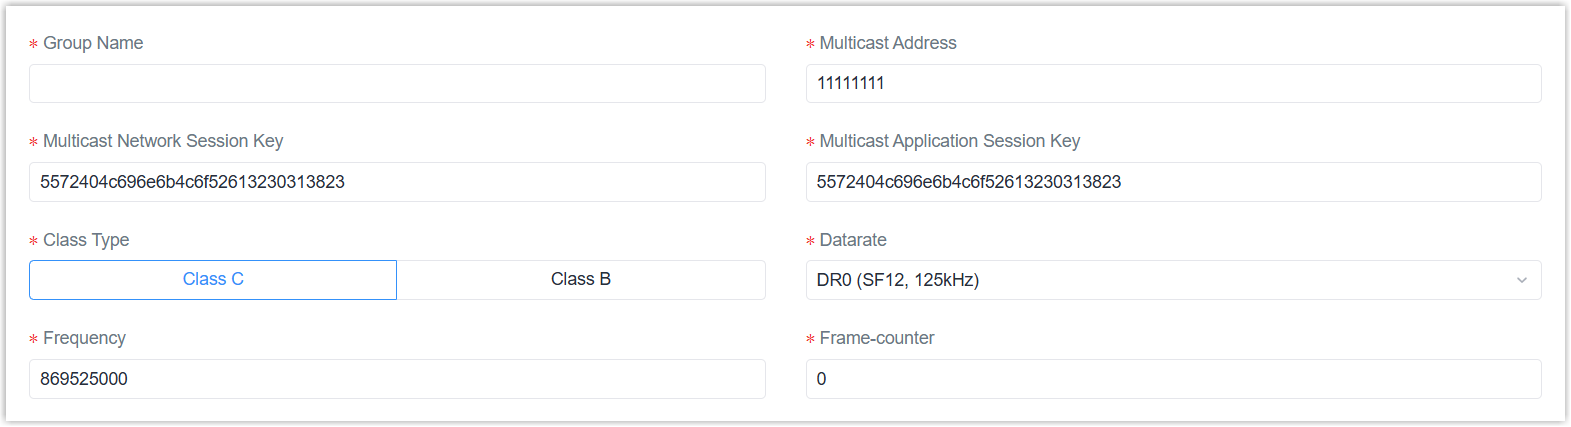
Task: Click the Datarate dropdown chevron arrow
Action: pos(1522,280)
